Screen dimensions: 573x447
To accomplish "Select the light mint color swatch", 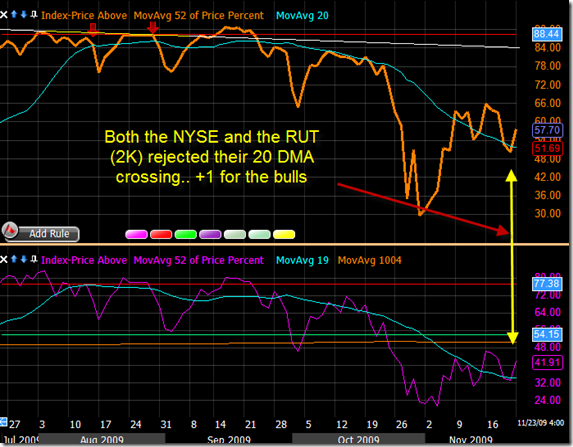I will click(x=259, y=234).
